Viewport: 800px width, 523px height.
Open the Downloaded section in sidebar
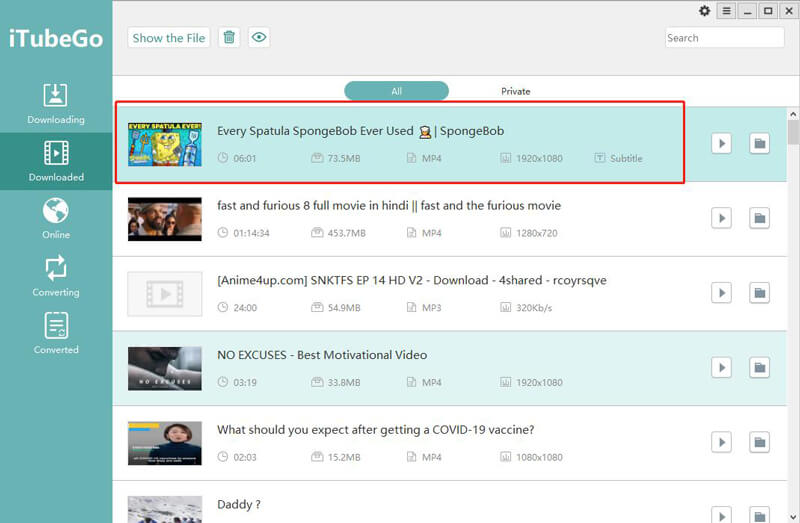[56, 161]
